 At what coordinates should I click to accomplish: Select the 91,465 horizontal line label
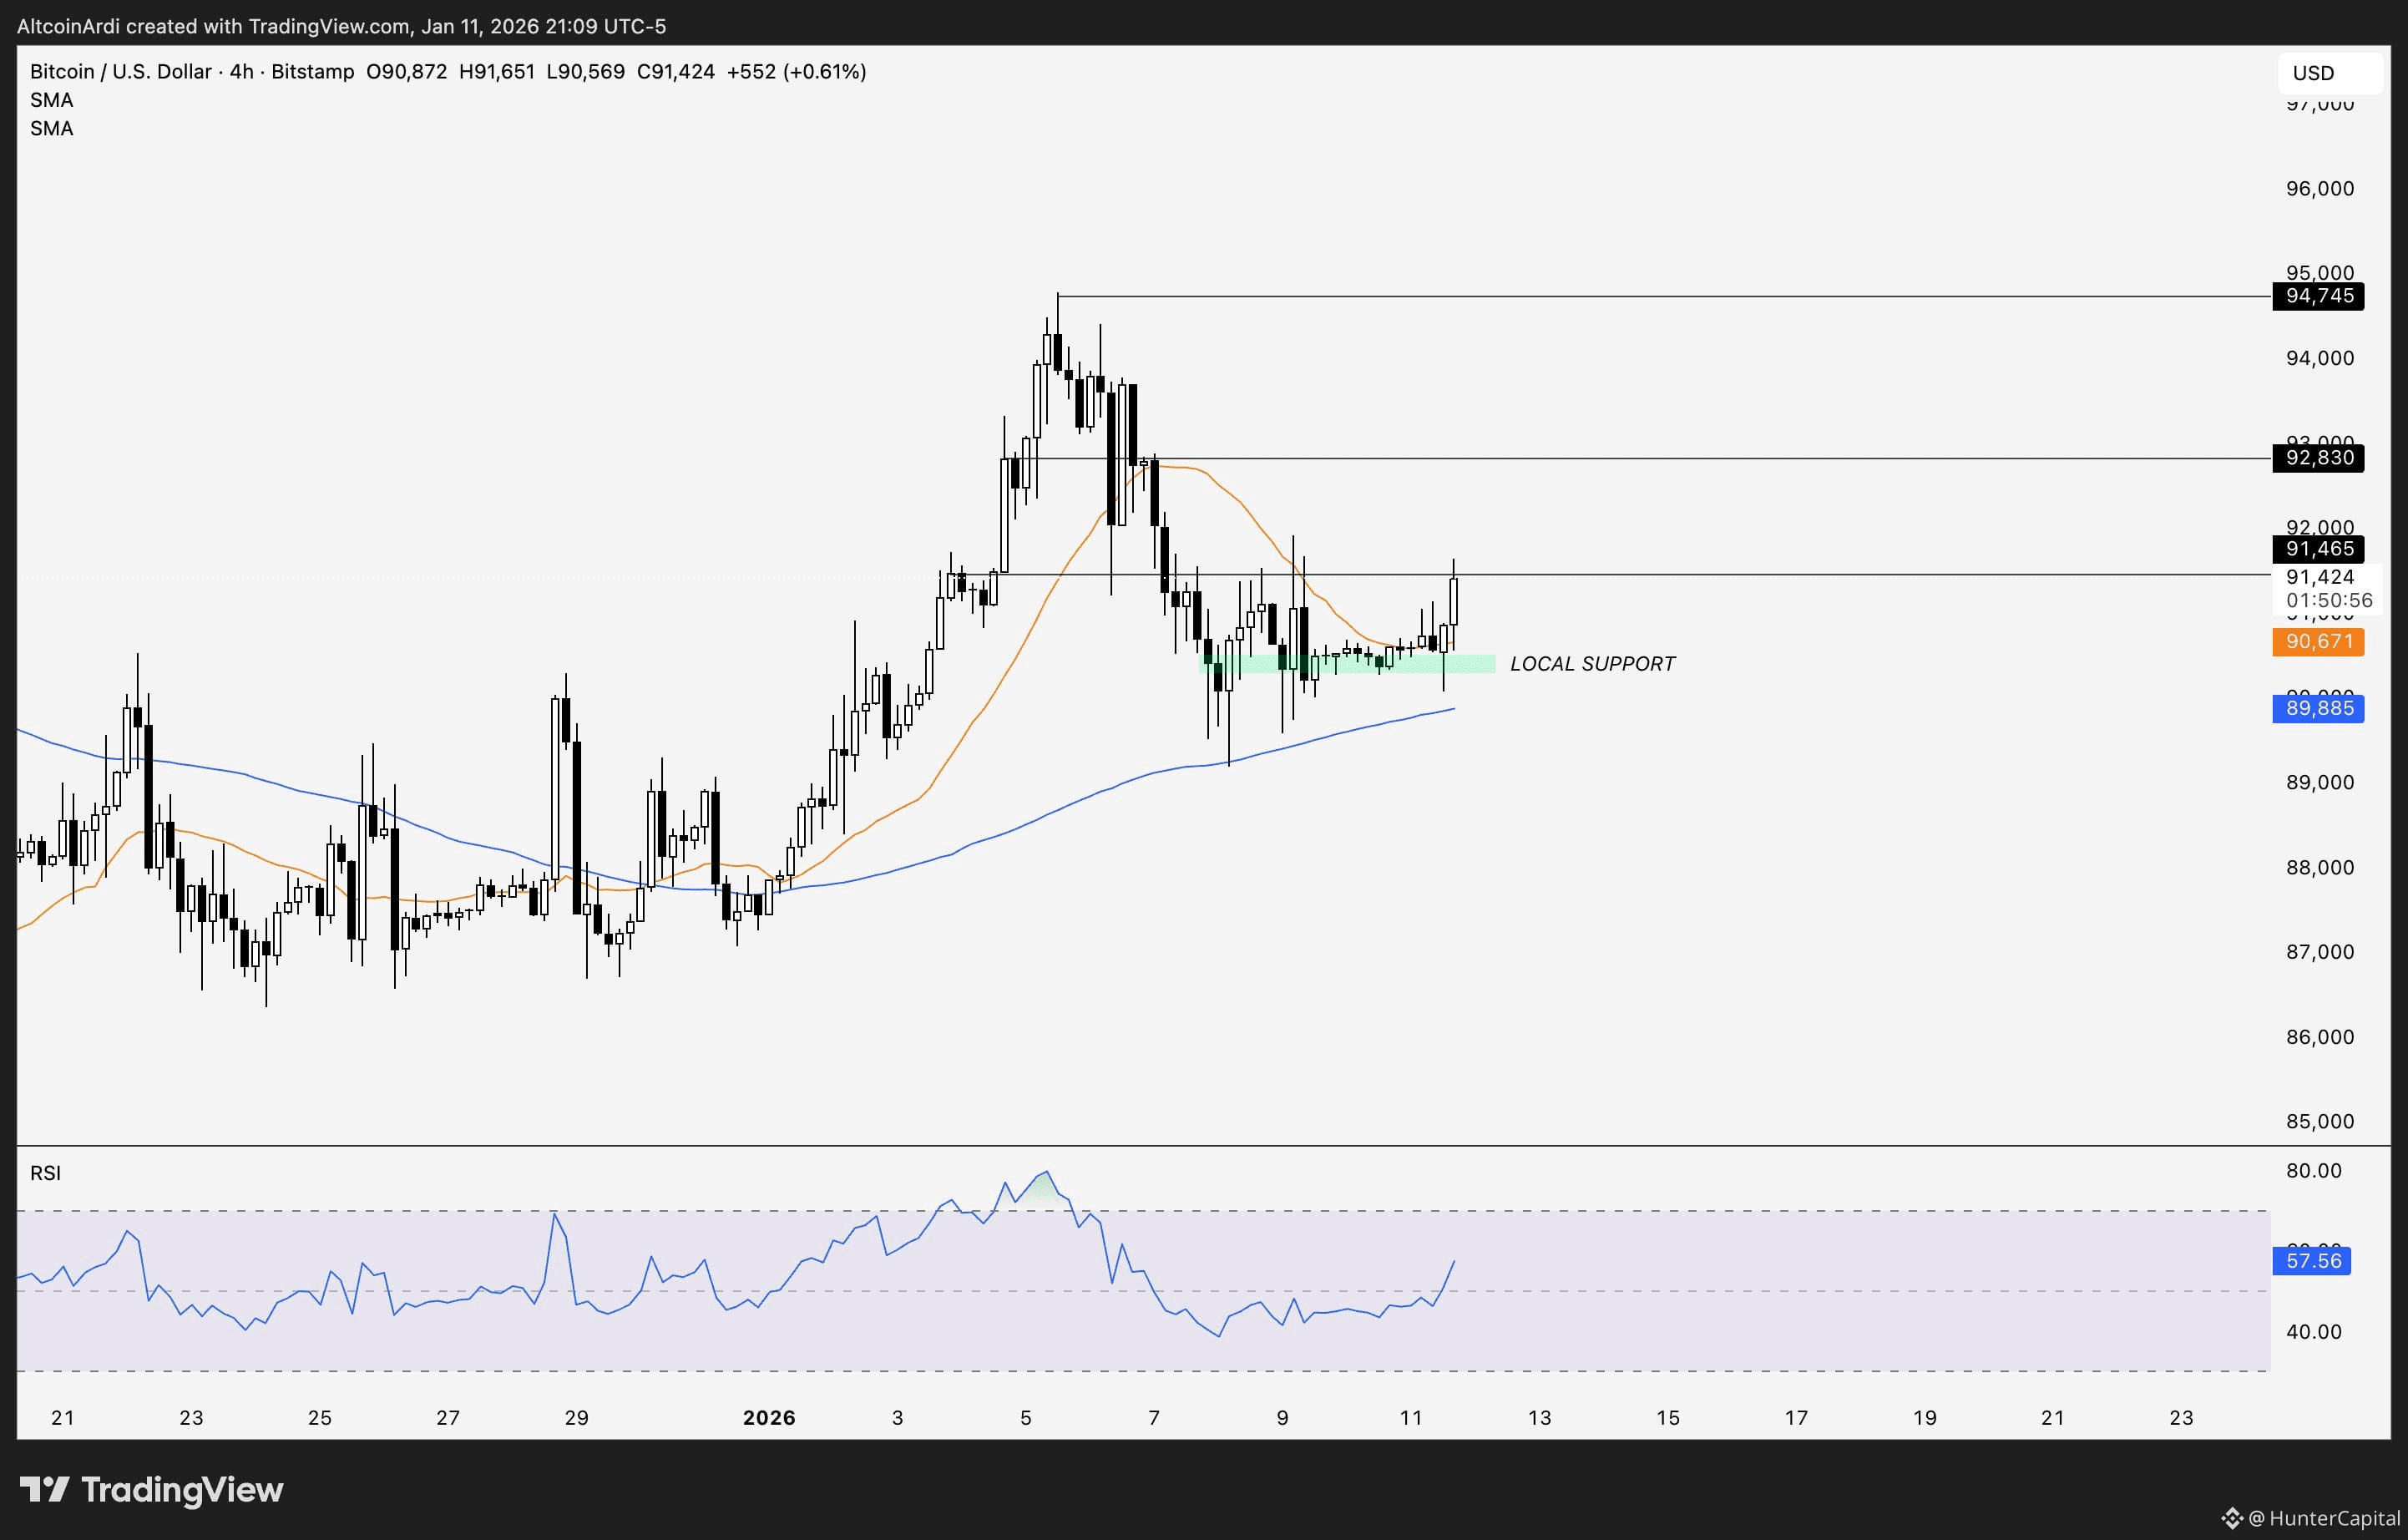click(x=2318, y=549)
